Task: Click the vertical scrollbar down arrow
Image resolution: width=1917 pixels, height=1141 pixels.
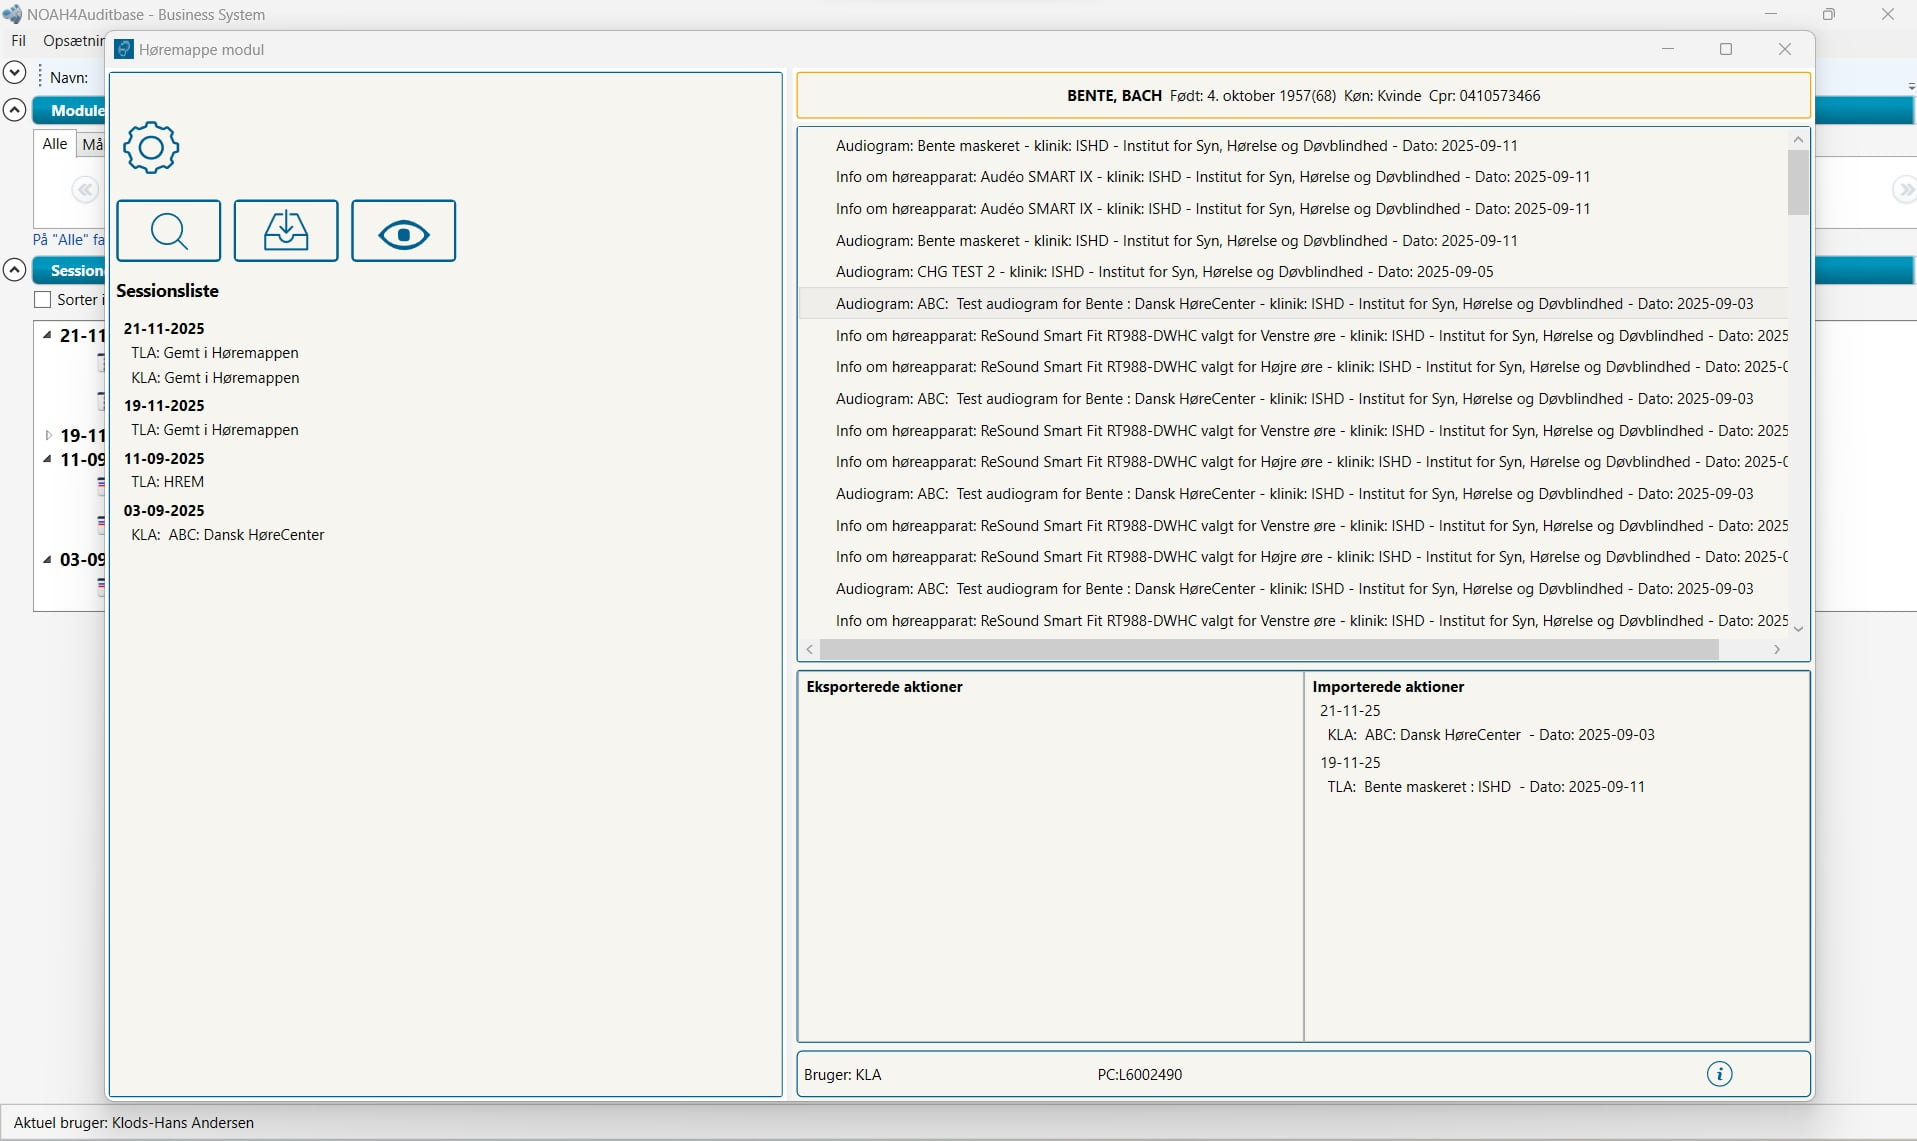Action: 1798,629
